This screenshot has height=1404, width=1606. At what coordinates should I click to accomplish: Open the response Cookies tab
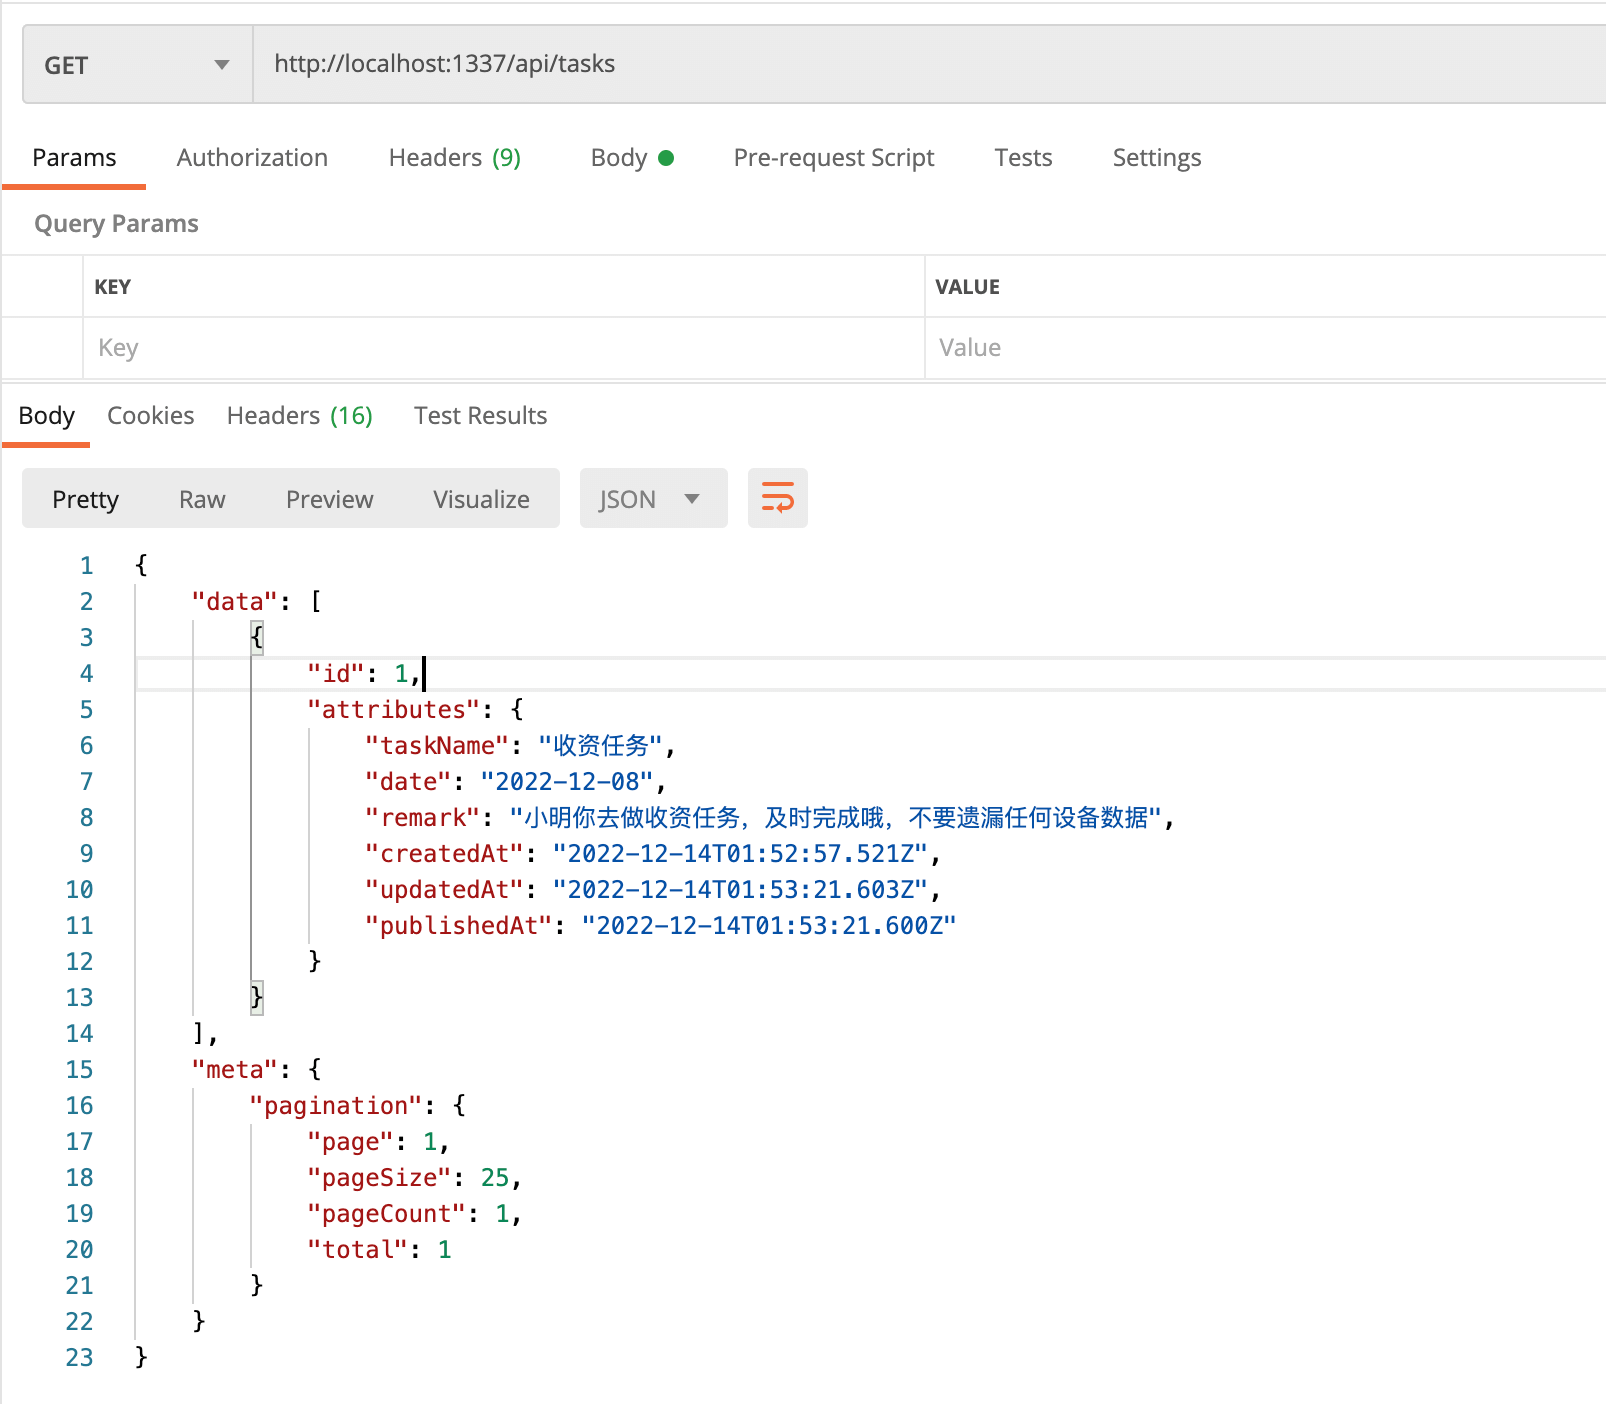click(151, 416)
